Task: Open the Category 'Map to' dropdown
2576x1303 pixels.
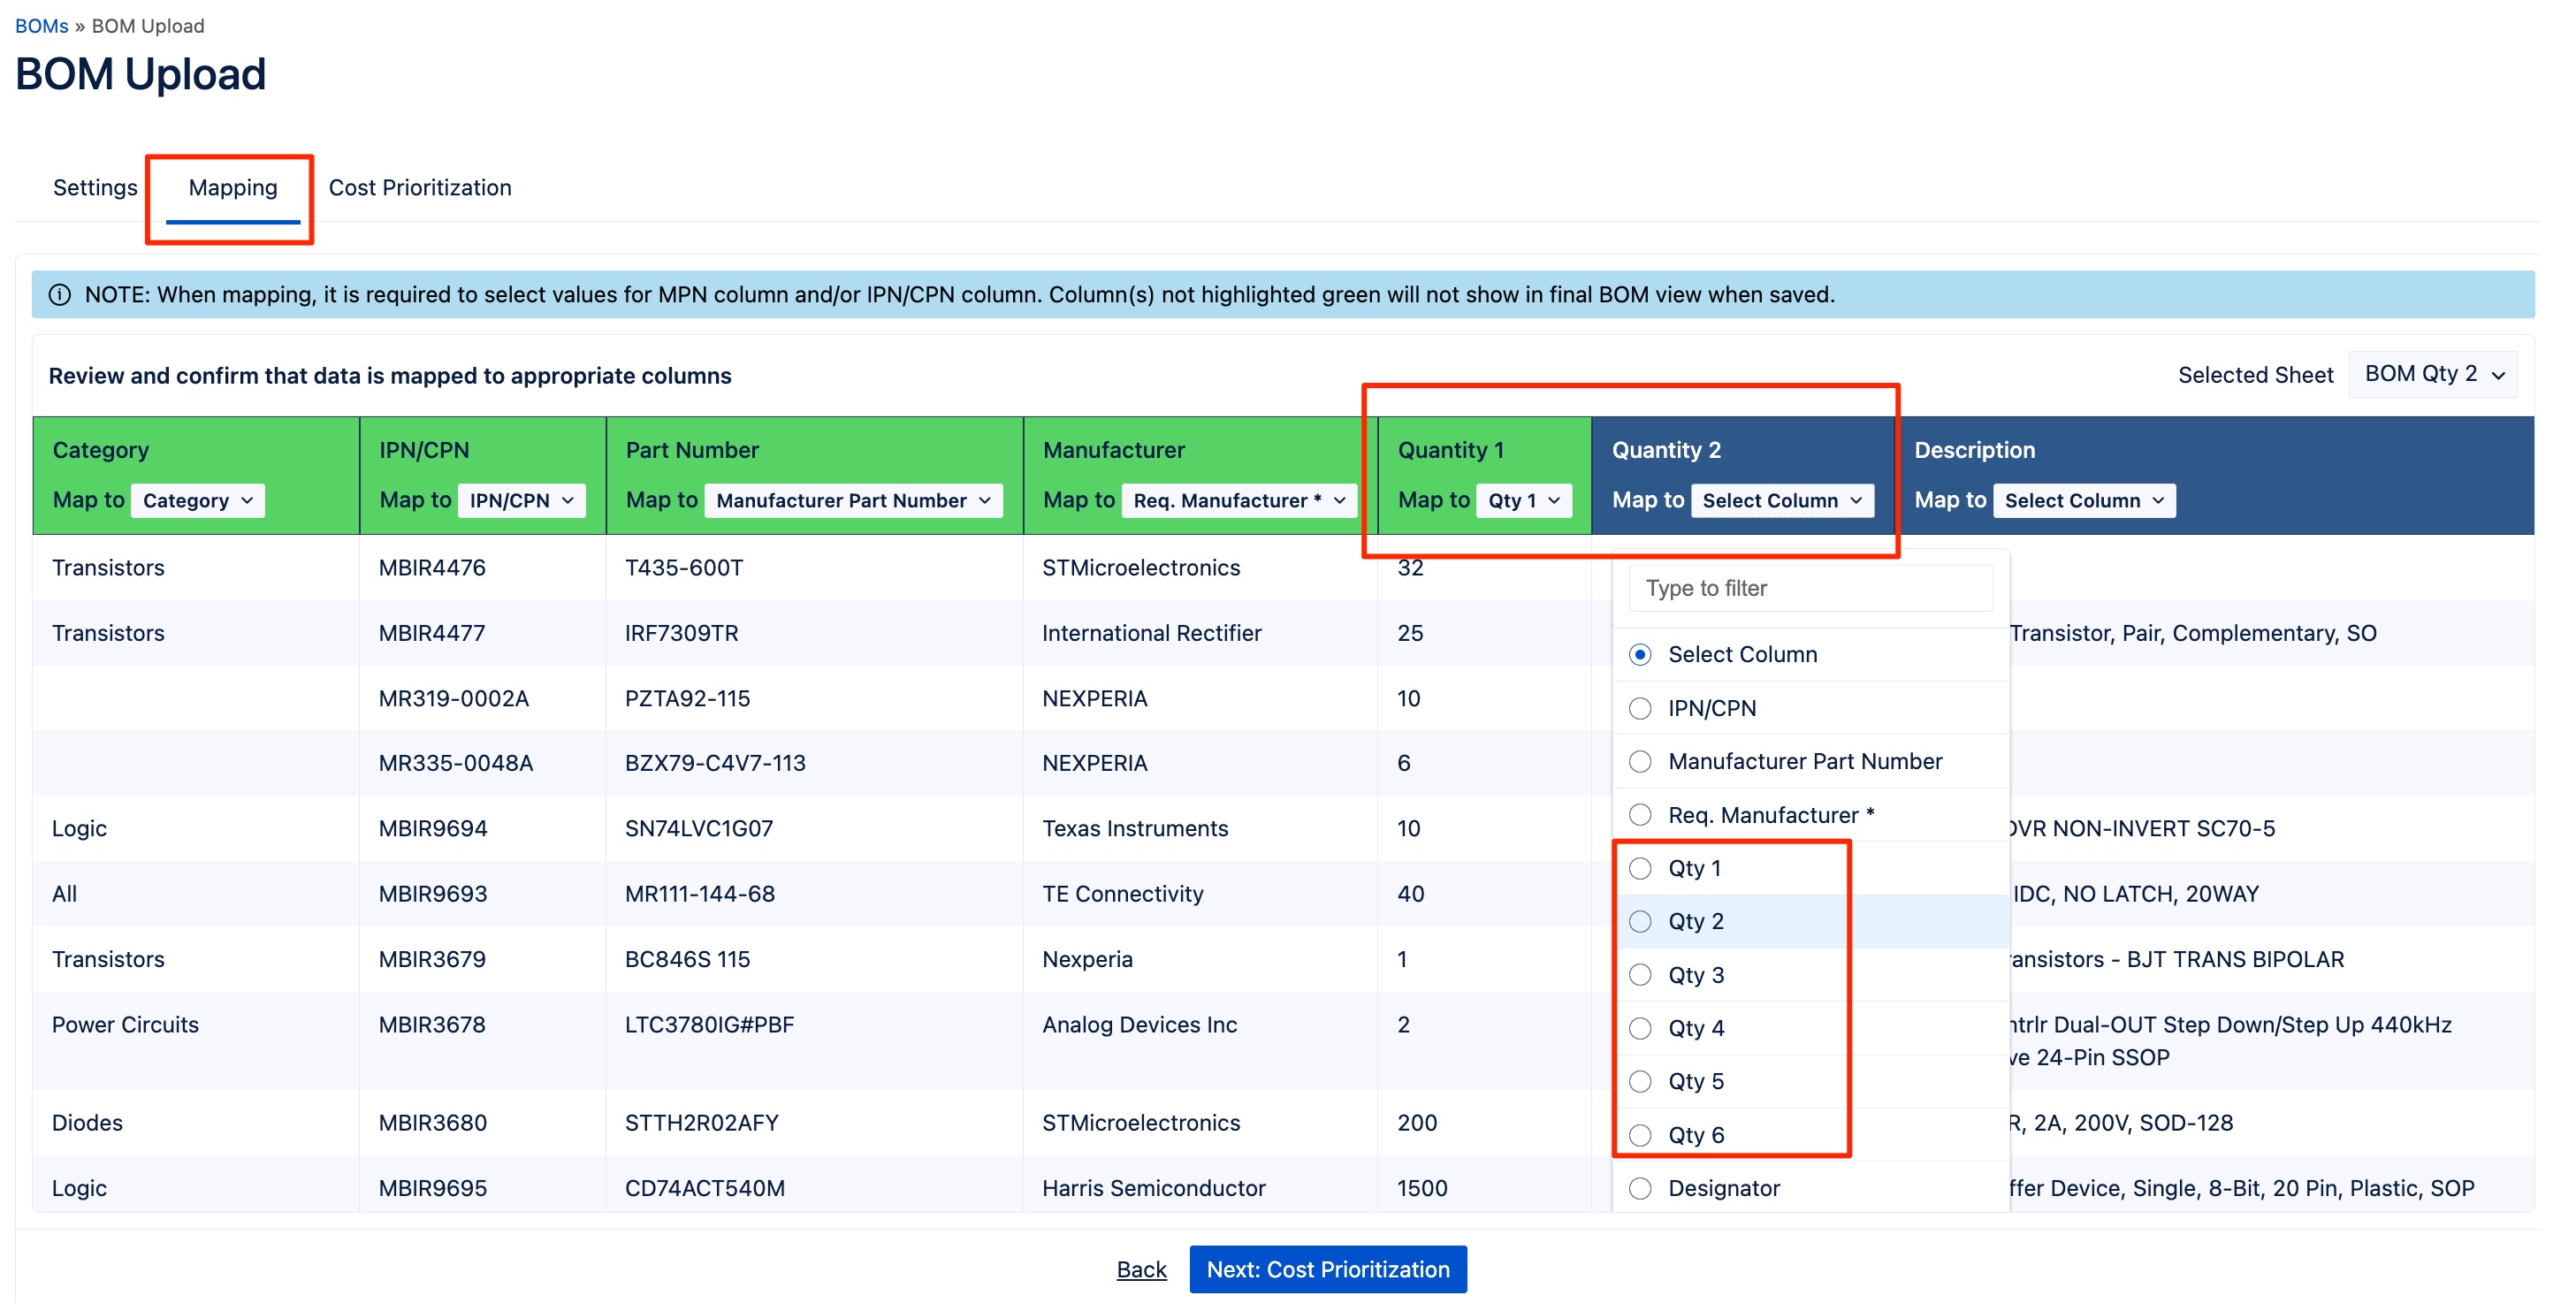Action: [x=198, y=500]
